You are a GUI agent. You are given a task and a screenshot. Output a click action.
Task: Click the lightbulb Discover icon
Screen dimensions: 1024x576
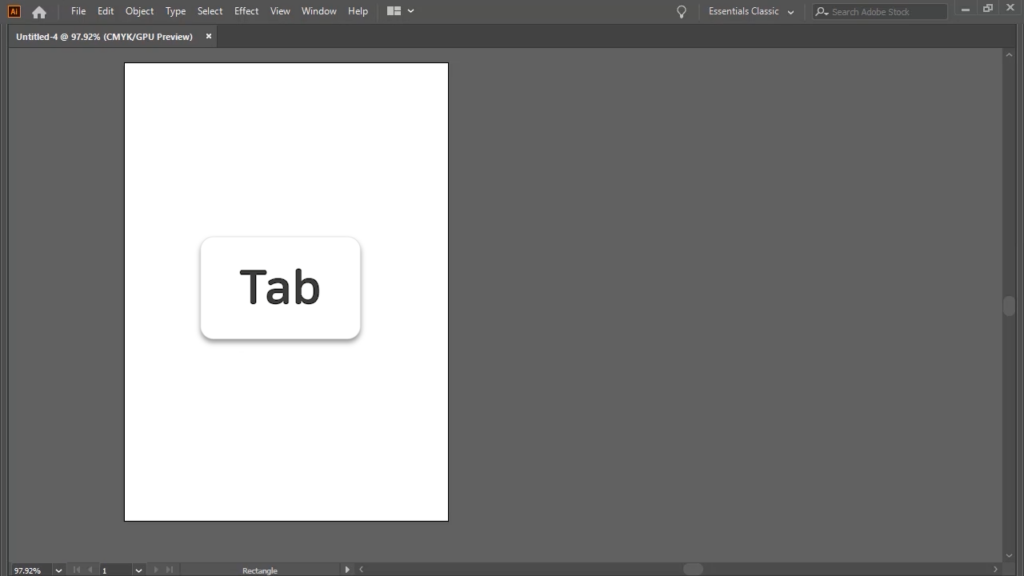[x=682, y=12]
